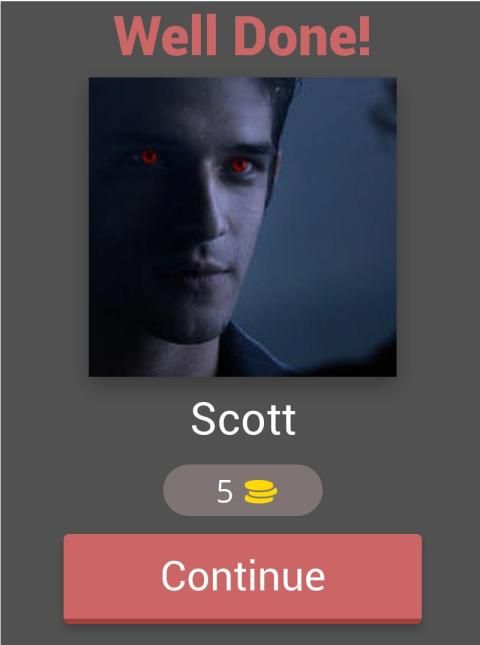Click the word Continue on red button
The width and height of the screenshot is (480, 645).
[x=243, y=576]
